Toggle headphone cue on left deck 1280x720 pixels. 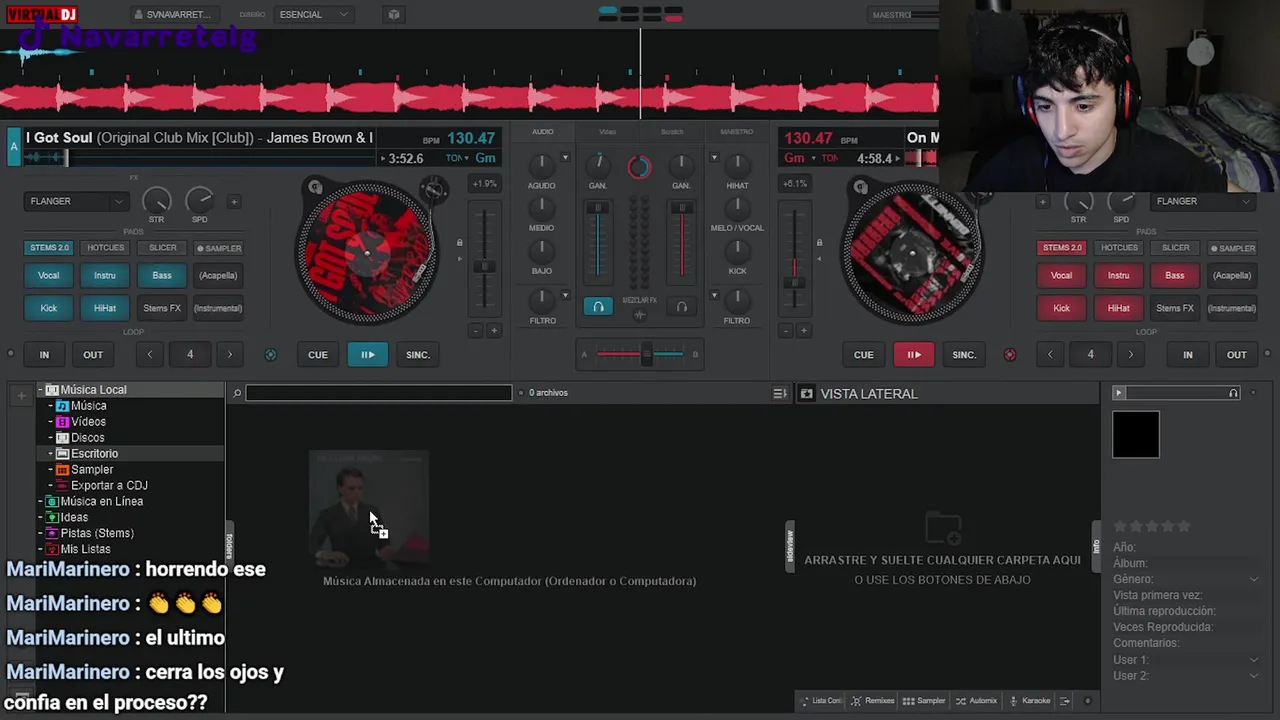(x=598, y=307)
